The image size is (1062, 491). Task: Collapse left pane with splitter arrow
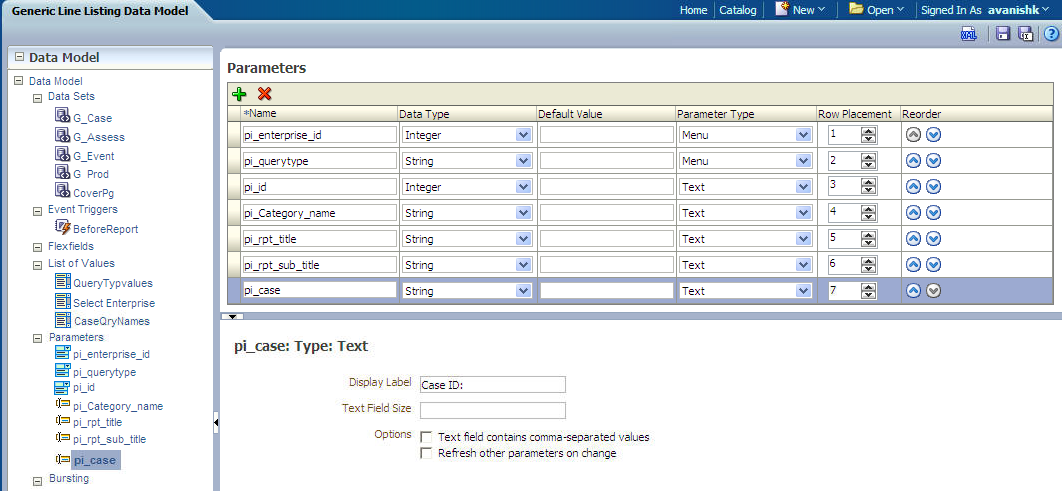click(216, 423)
